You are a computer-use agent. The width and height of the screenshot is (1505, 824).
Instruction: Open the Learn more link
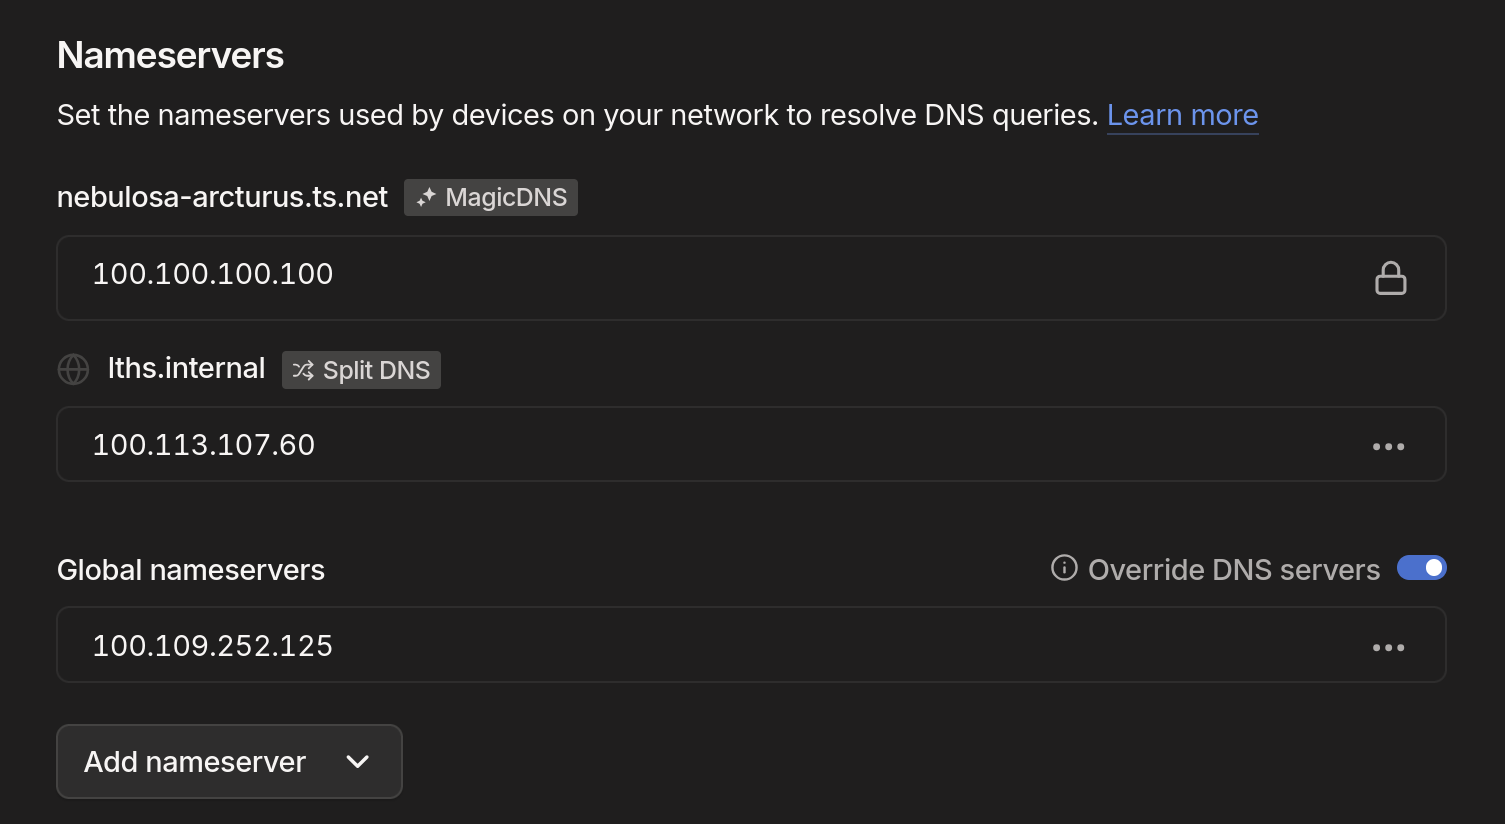point(1182,115)
